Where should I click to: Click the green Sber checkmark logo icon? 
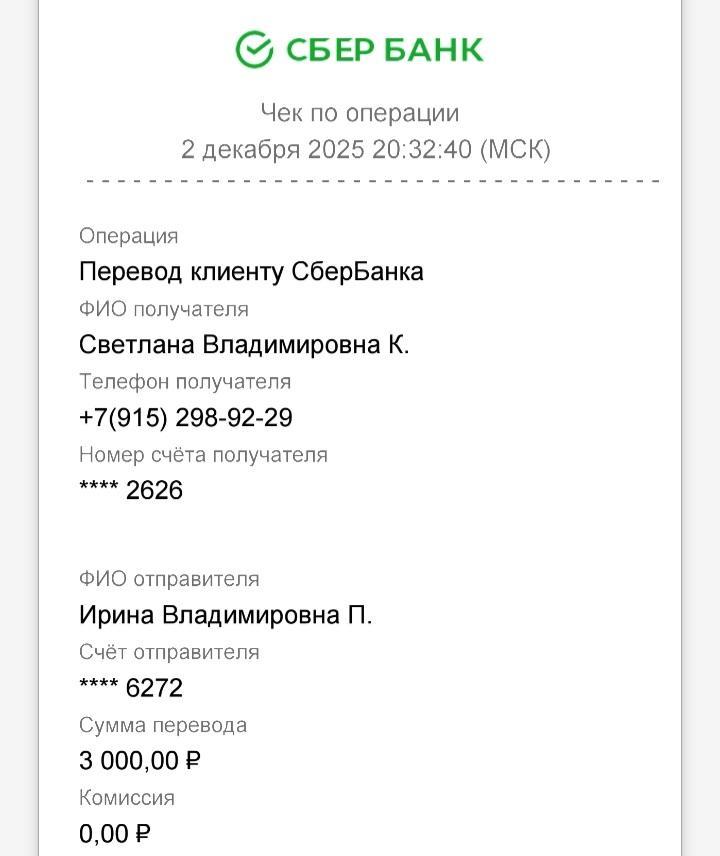[254, 49]
